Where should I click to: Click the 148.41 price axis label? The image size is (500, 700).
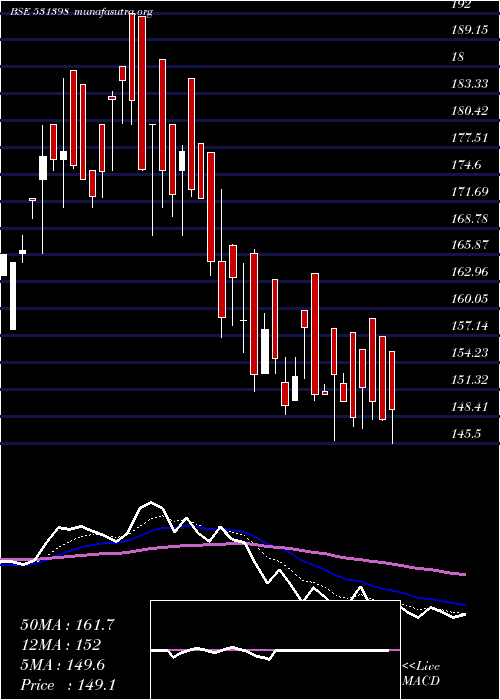pos(470,407)
